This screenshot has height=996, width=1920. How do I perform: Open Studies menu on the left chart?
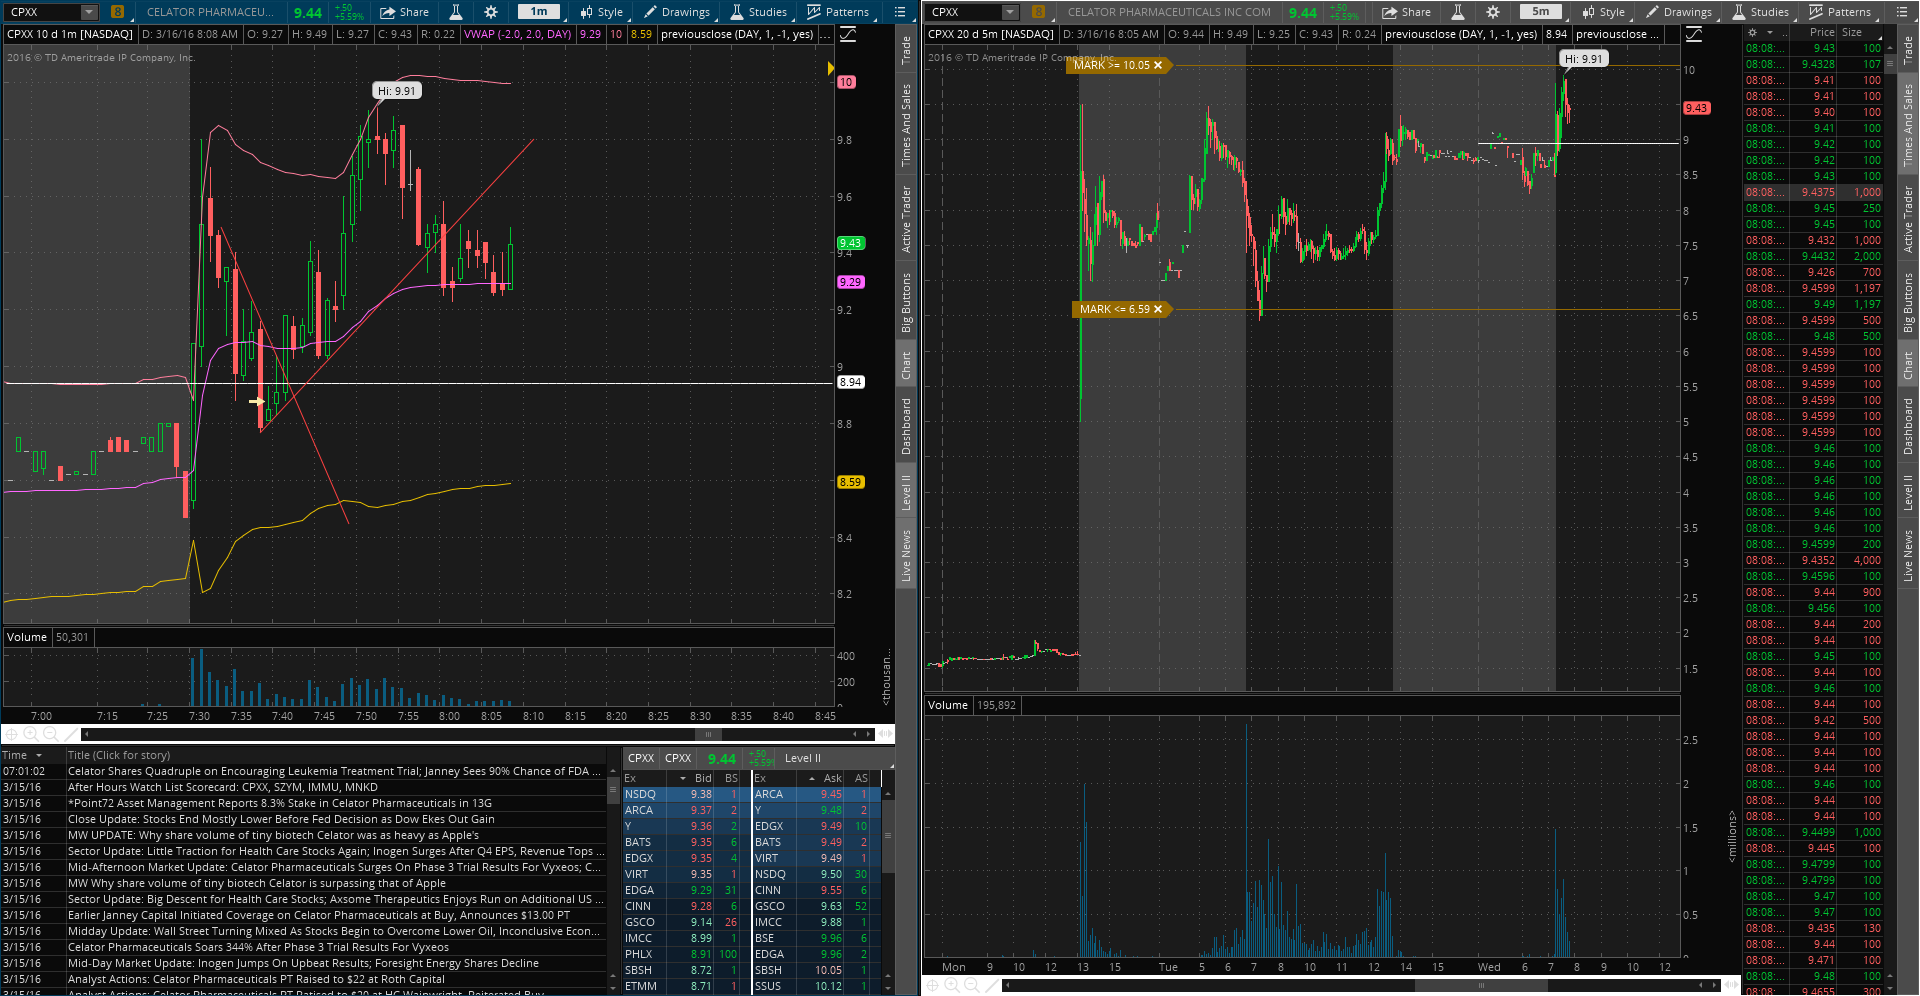759,12
